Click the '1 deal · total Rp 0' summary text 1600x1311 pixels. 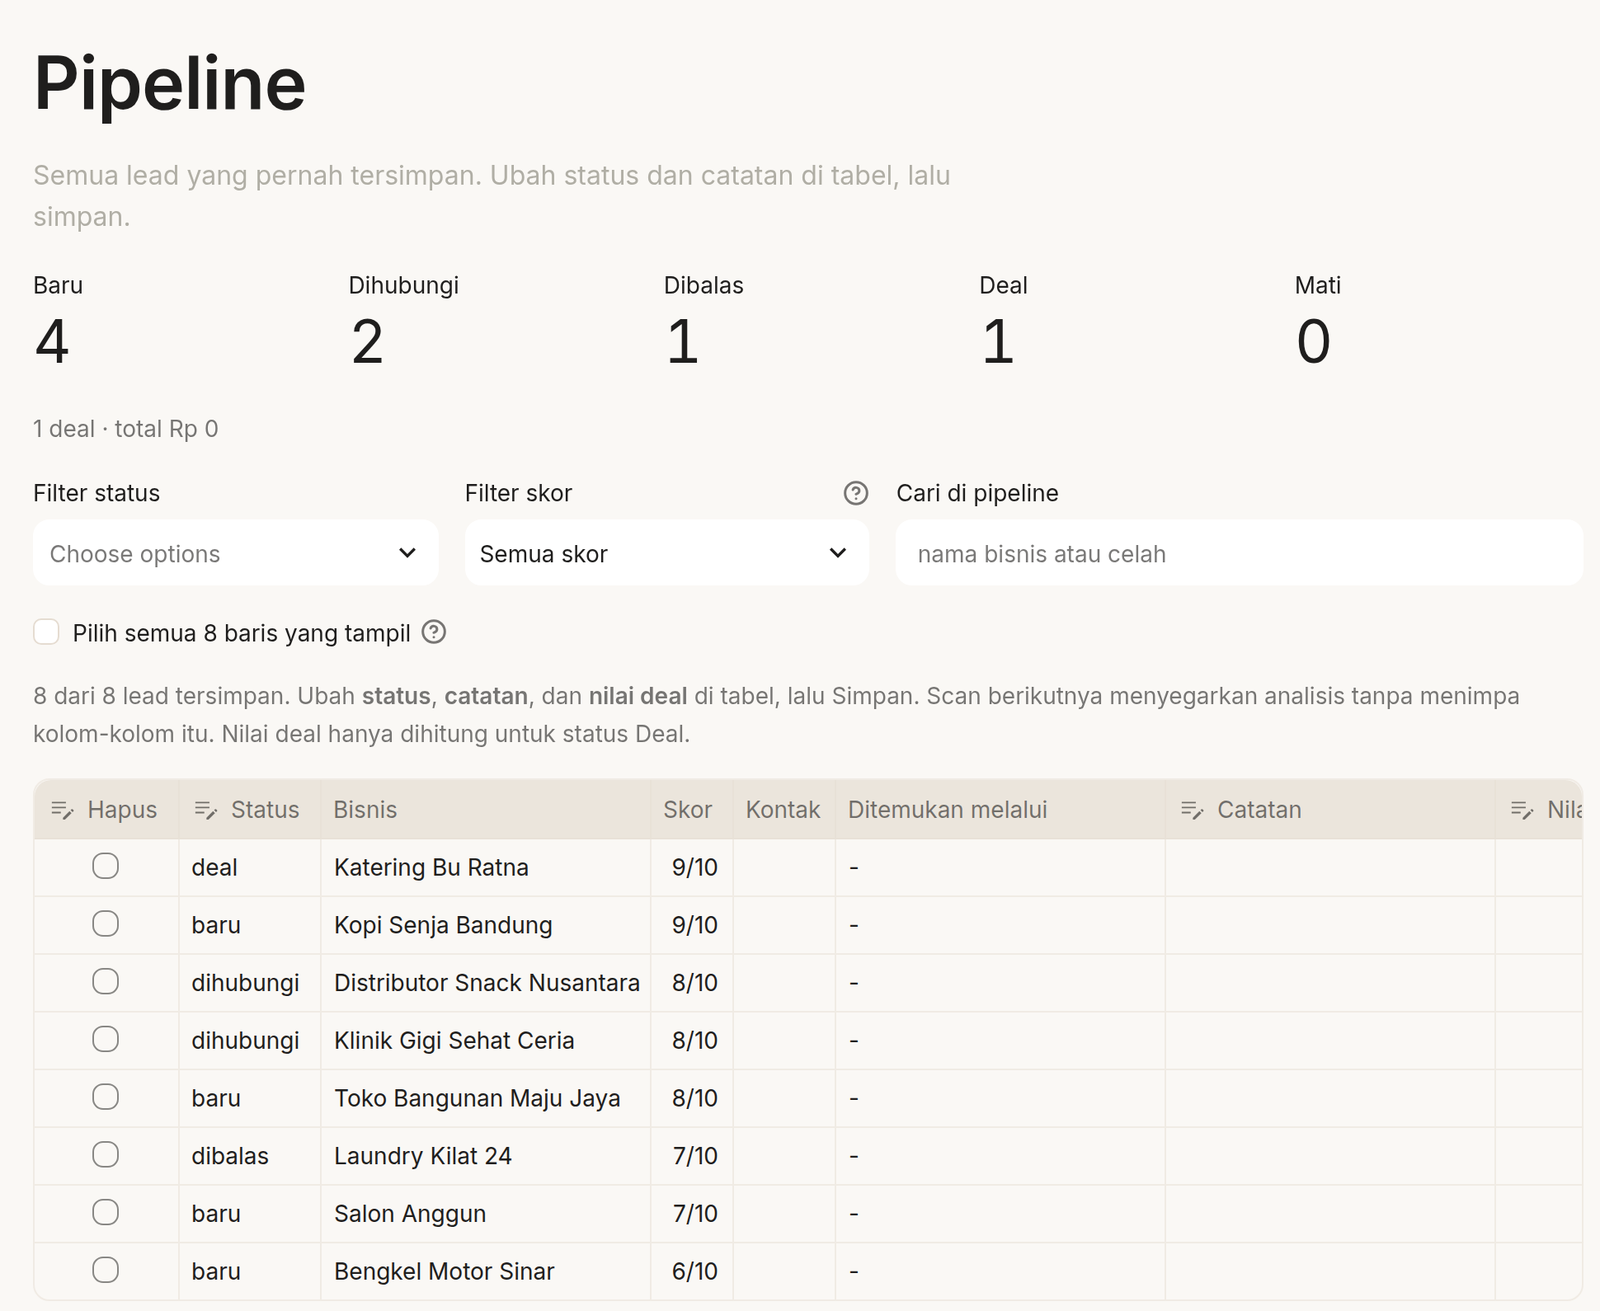126,429
